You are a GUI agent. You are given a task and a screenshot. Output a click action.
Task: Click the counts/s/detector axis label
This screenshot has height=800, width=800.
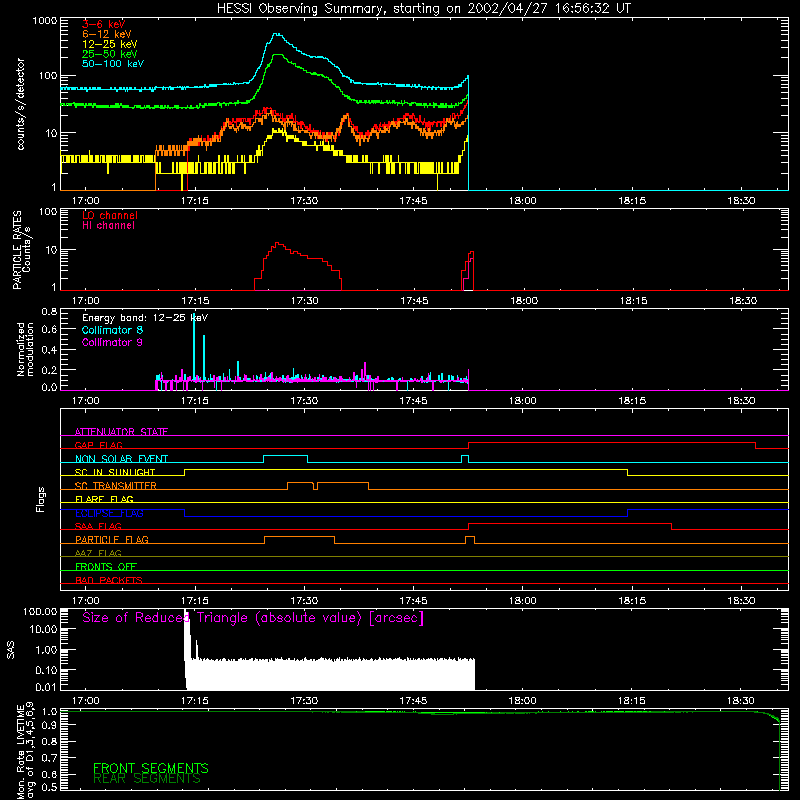tap(21, 104)
